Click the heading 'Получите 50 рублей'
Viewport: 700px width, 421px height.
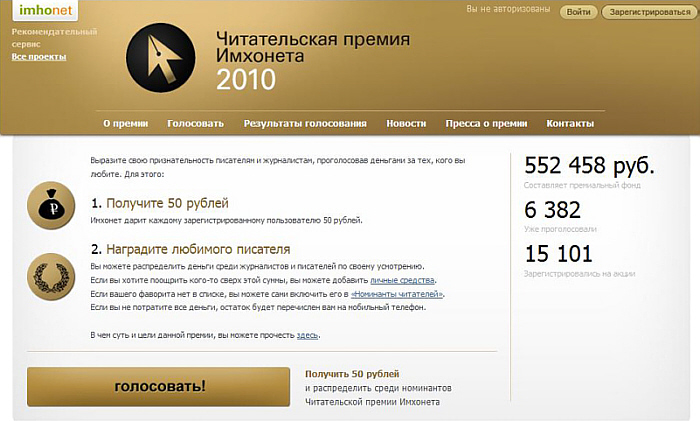[x=167, y=204]
